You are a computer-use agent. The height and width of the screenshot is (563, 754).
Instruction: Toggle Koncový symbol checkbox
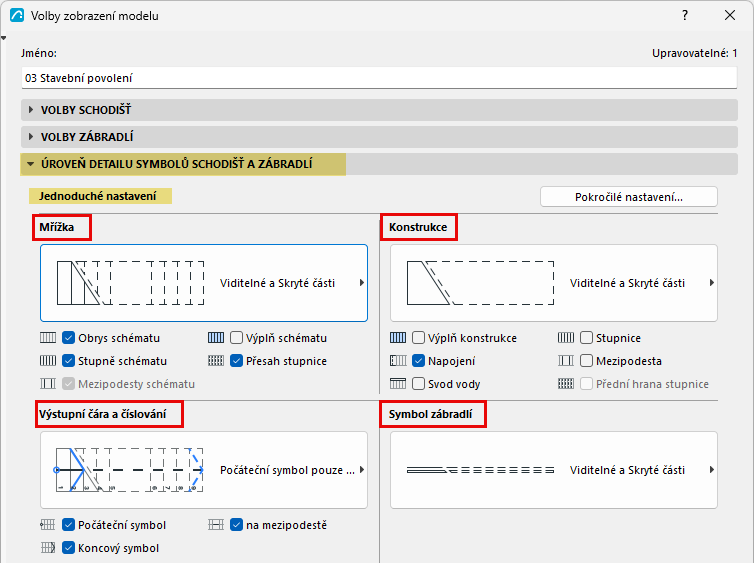(x=69, y=548)
